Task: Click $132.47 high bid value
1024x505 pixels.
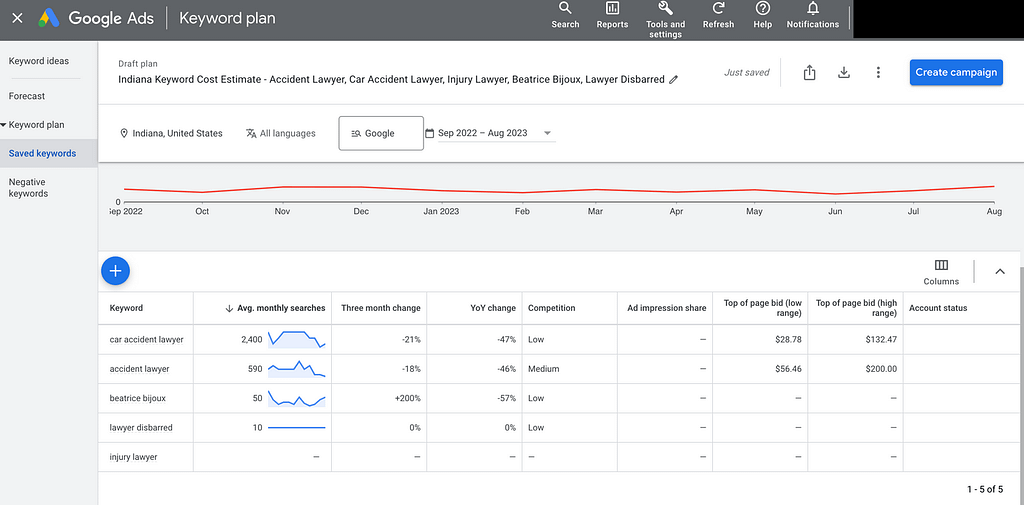Action: [881, 340]
